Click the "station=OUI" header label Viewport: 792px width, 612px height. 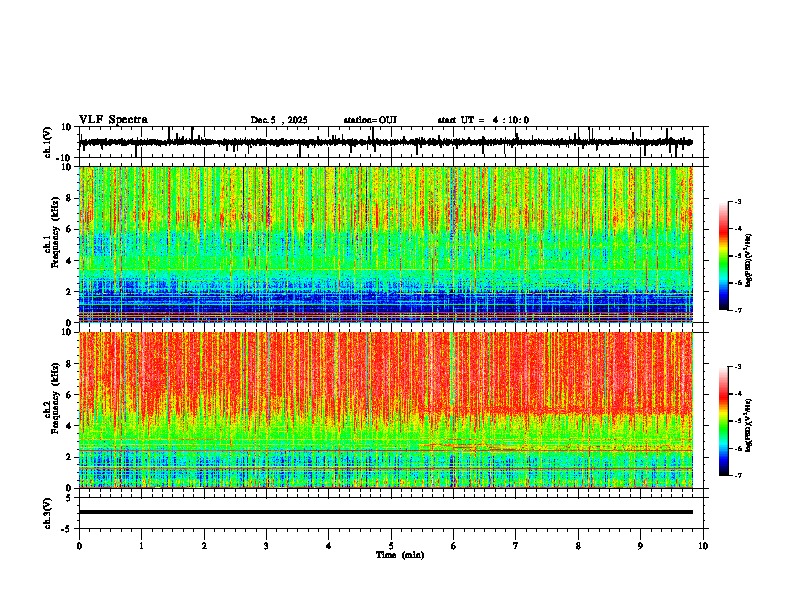[x=370, y=120]
